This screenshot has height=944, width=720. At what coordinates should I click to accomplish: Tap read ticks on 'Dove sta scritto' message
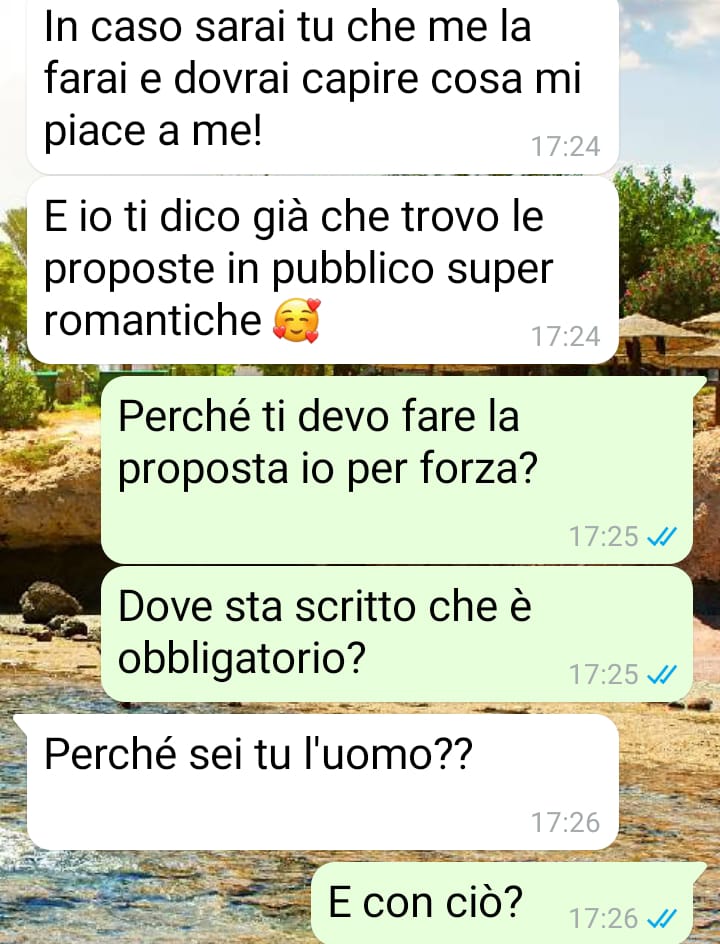[662, 675]
